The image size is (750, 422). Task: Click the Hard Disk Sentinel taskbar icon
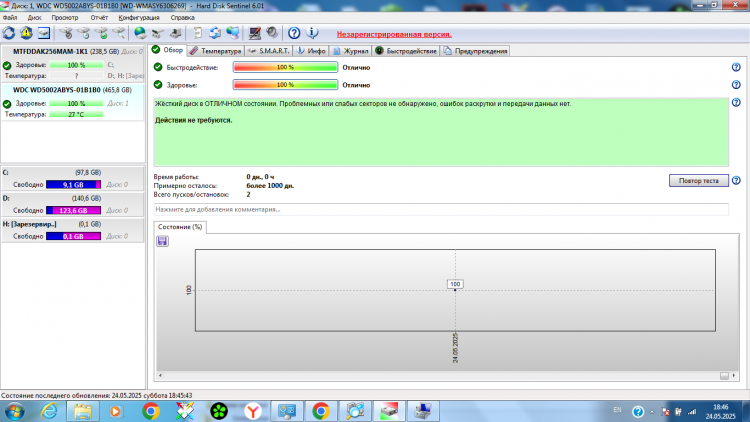coord(389,411)
